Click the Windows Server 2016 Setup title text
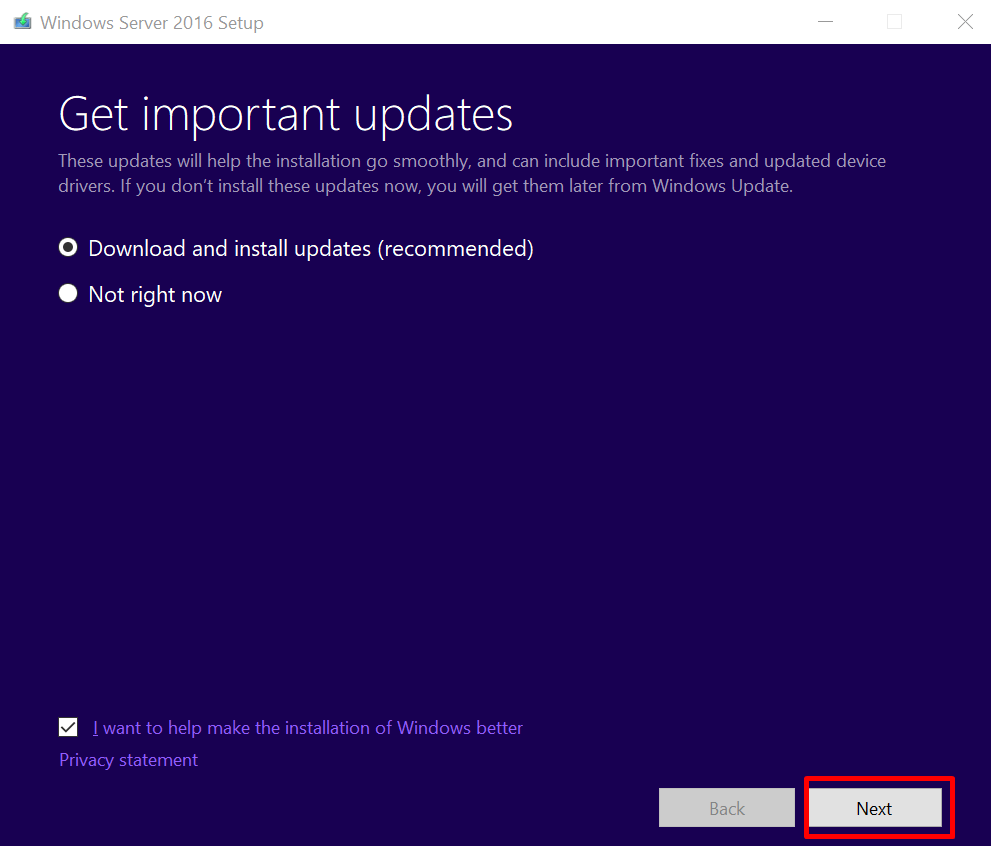 pyautogui.click(x=151, y=22)
